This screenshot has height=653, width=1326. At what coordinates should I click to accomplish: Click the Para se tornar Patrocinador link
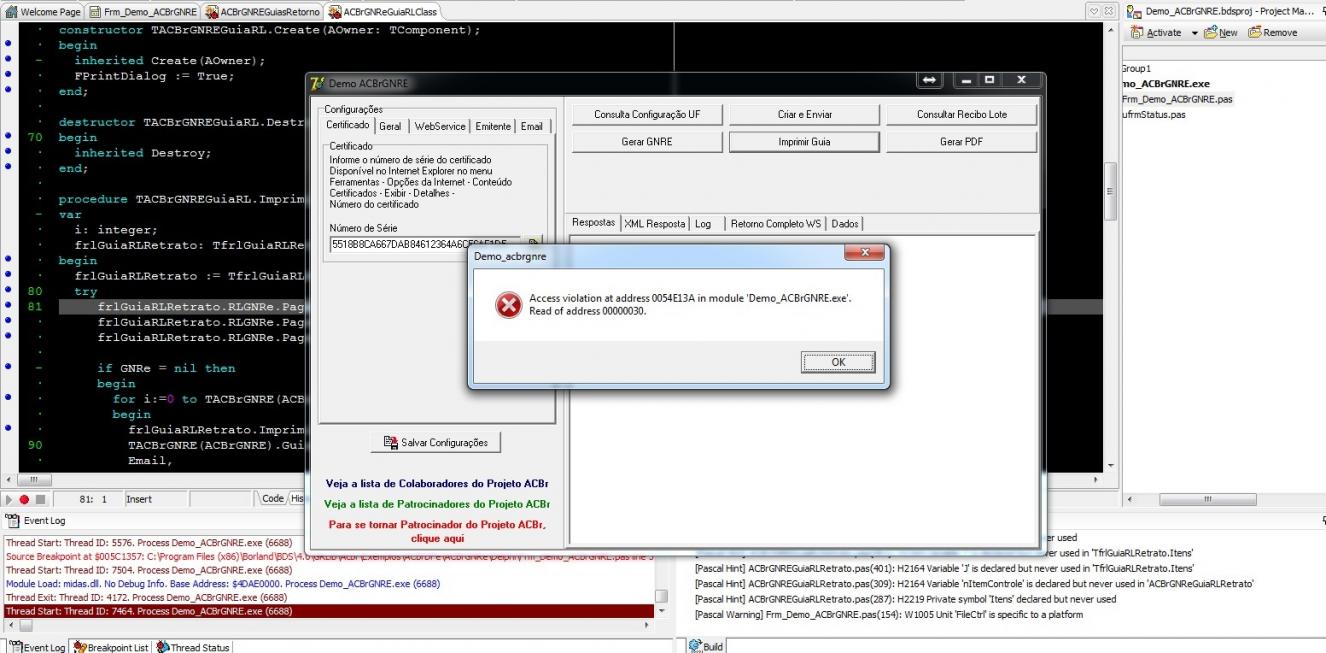(437, 531)
